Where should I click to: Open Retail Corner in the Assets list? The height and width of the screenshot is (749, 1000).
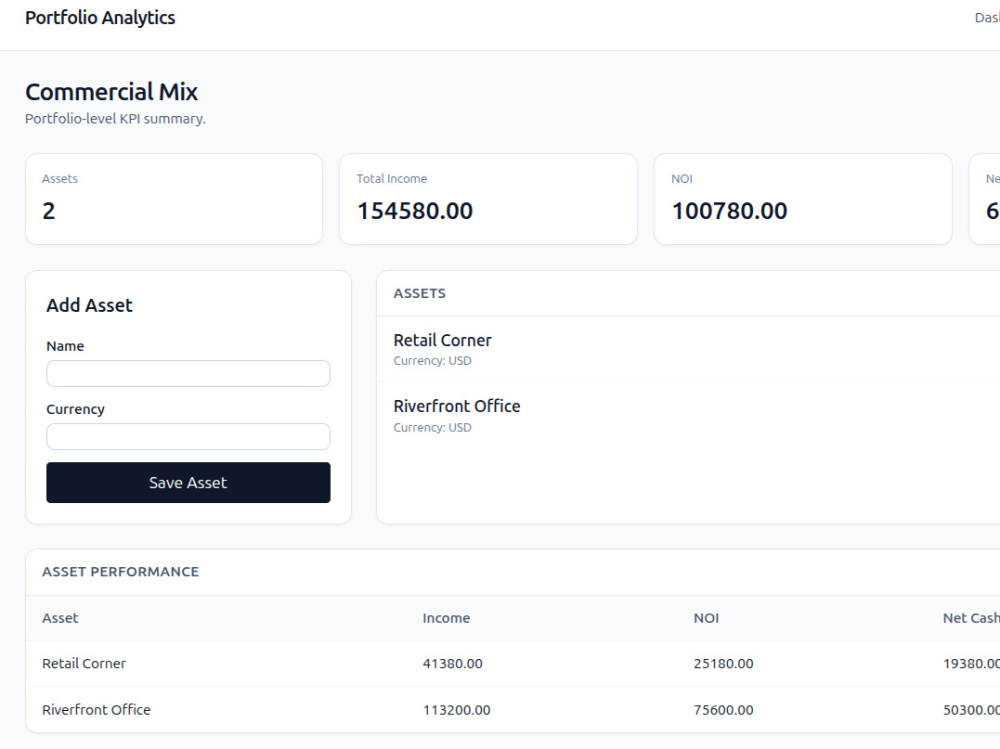click(443, 340)
